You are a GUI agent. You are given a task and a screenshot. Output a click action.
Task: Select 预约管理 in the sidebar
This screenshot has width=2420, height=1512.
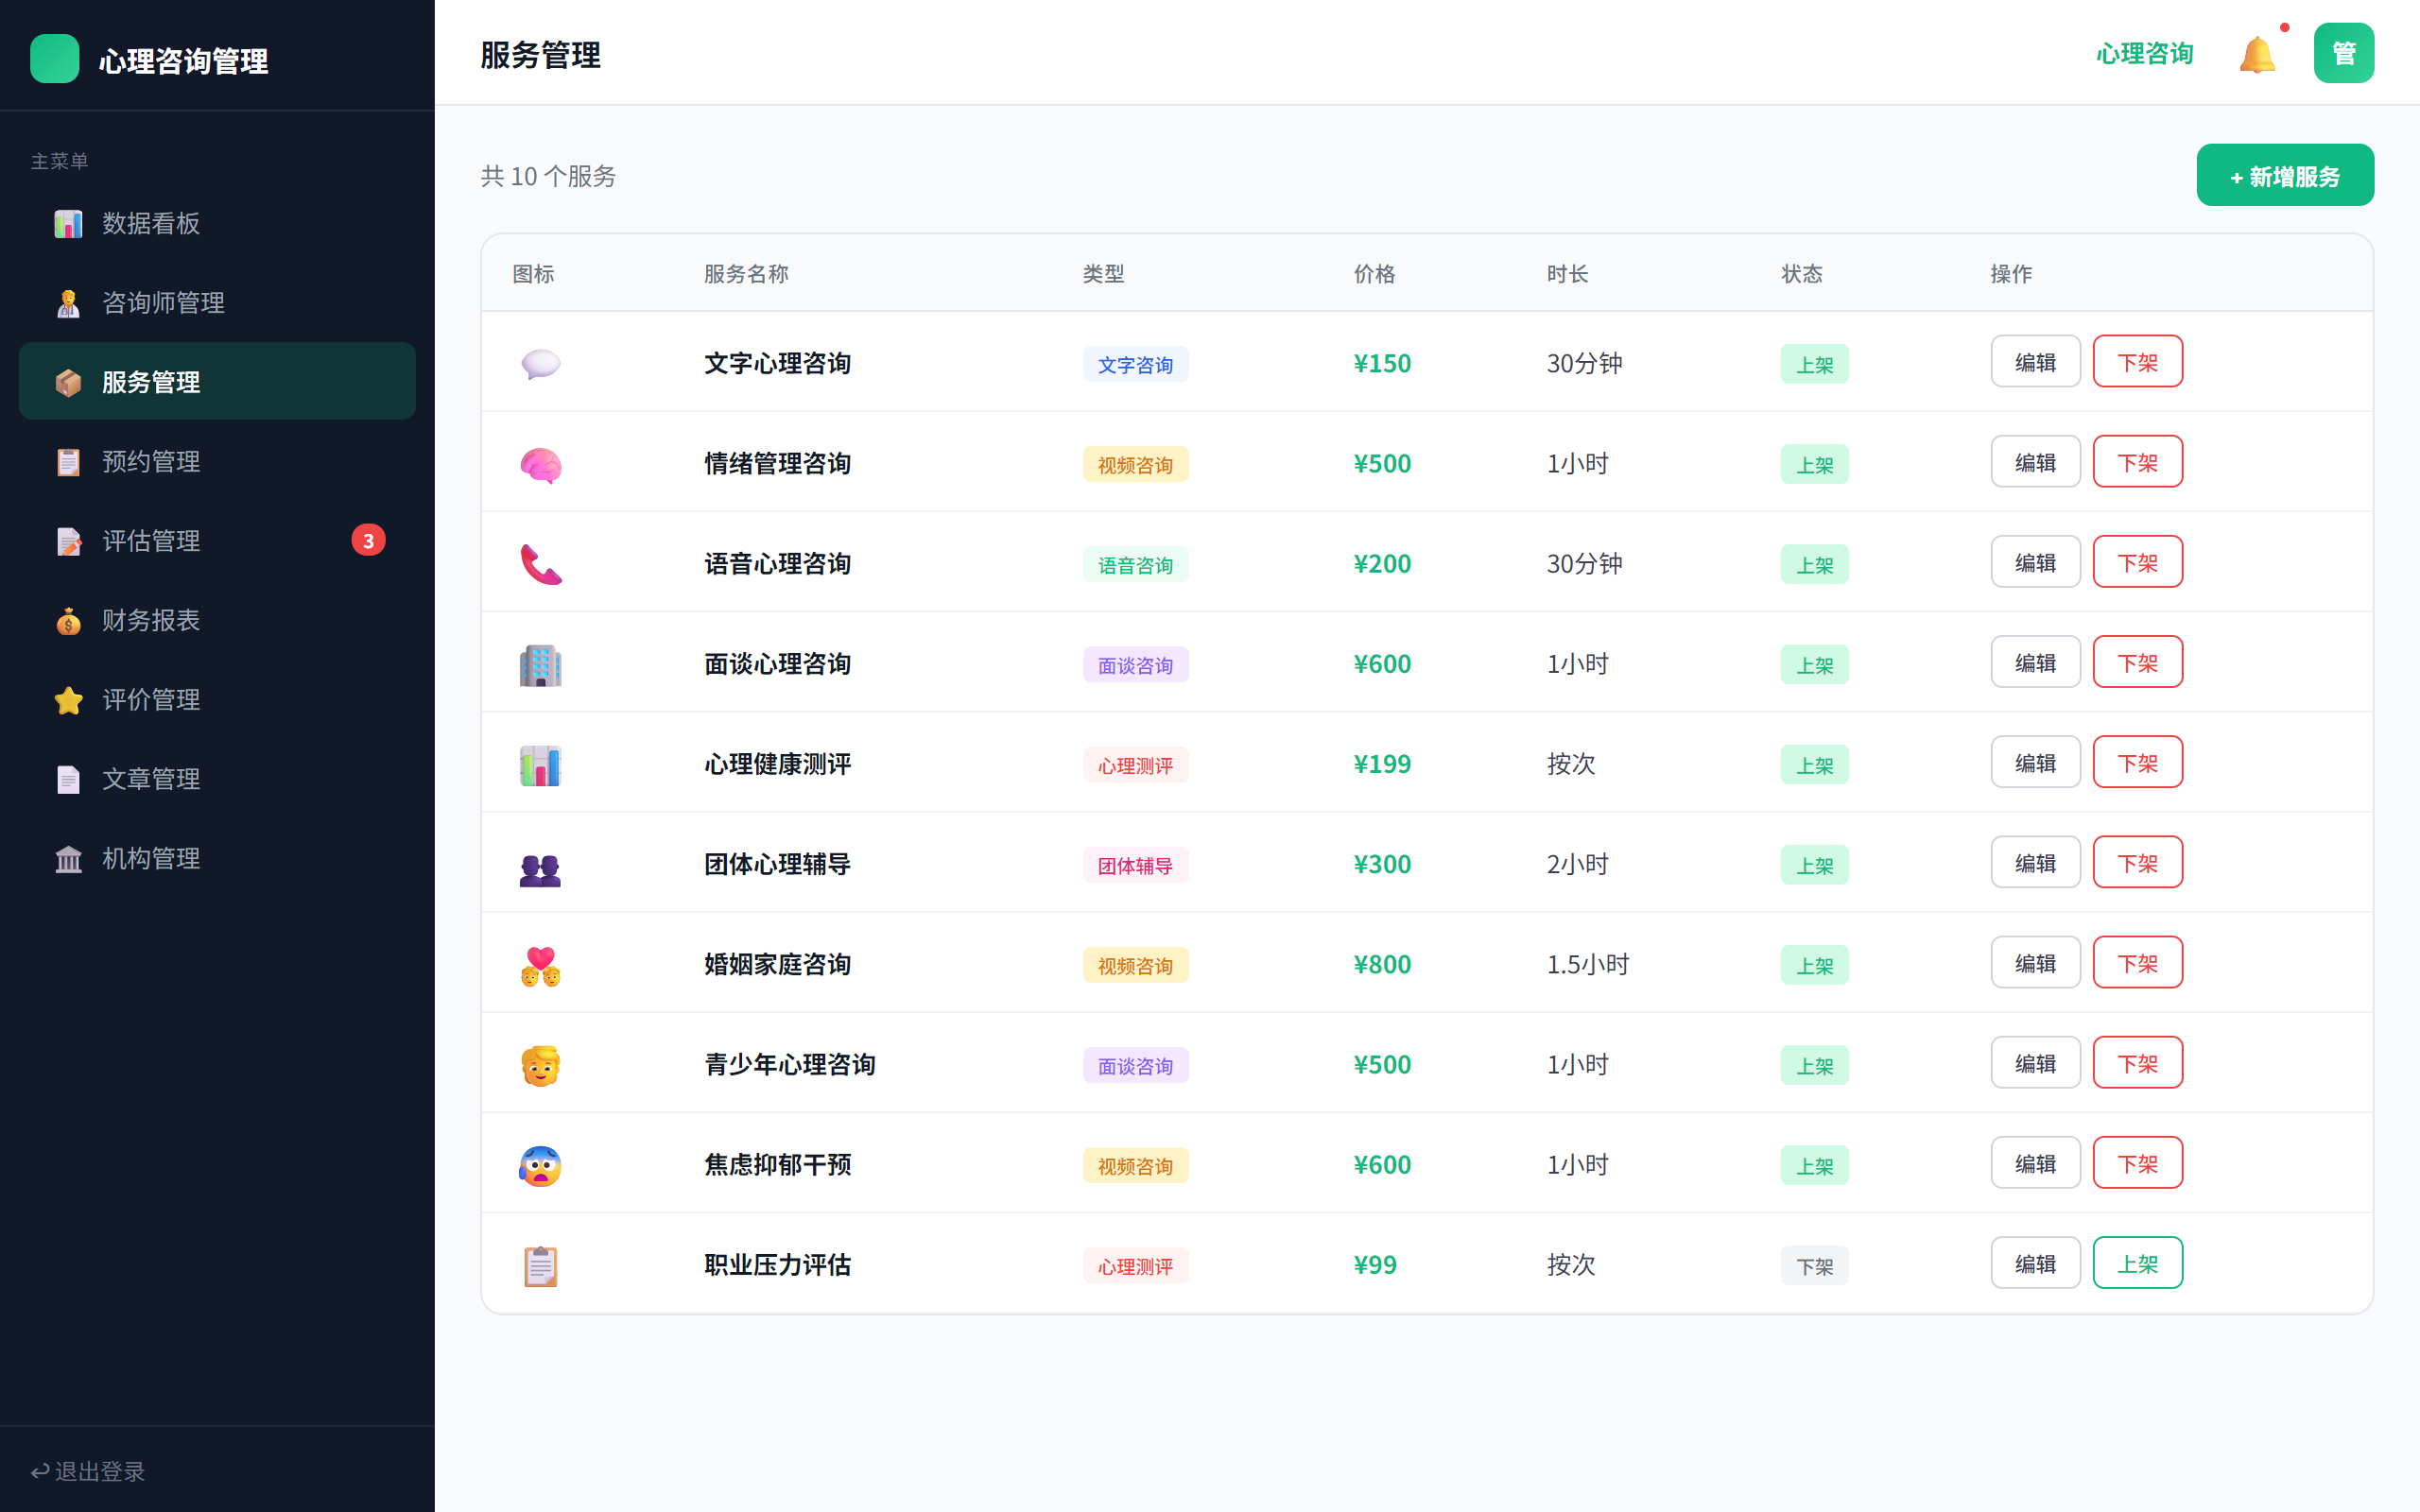click(217, 462)
